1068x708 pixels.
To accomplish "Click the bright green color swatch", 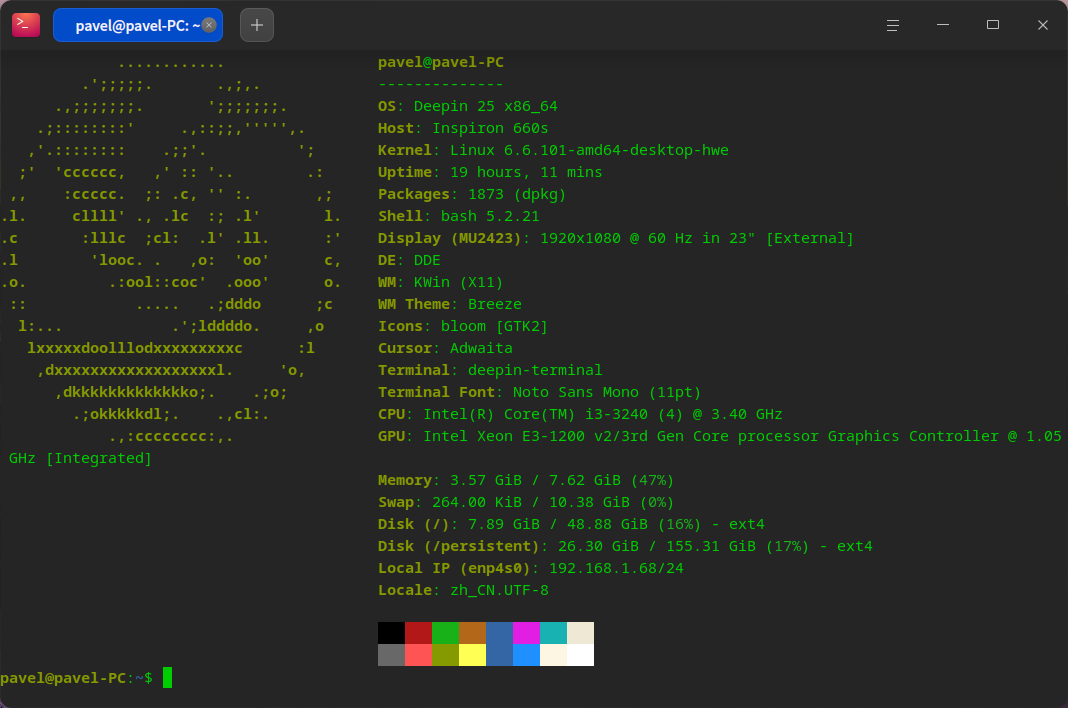I will click(445, 633).
